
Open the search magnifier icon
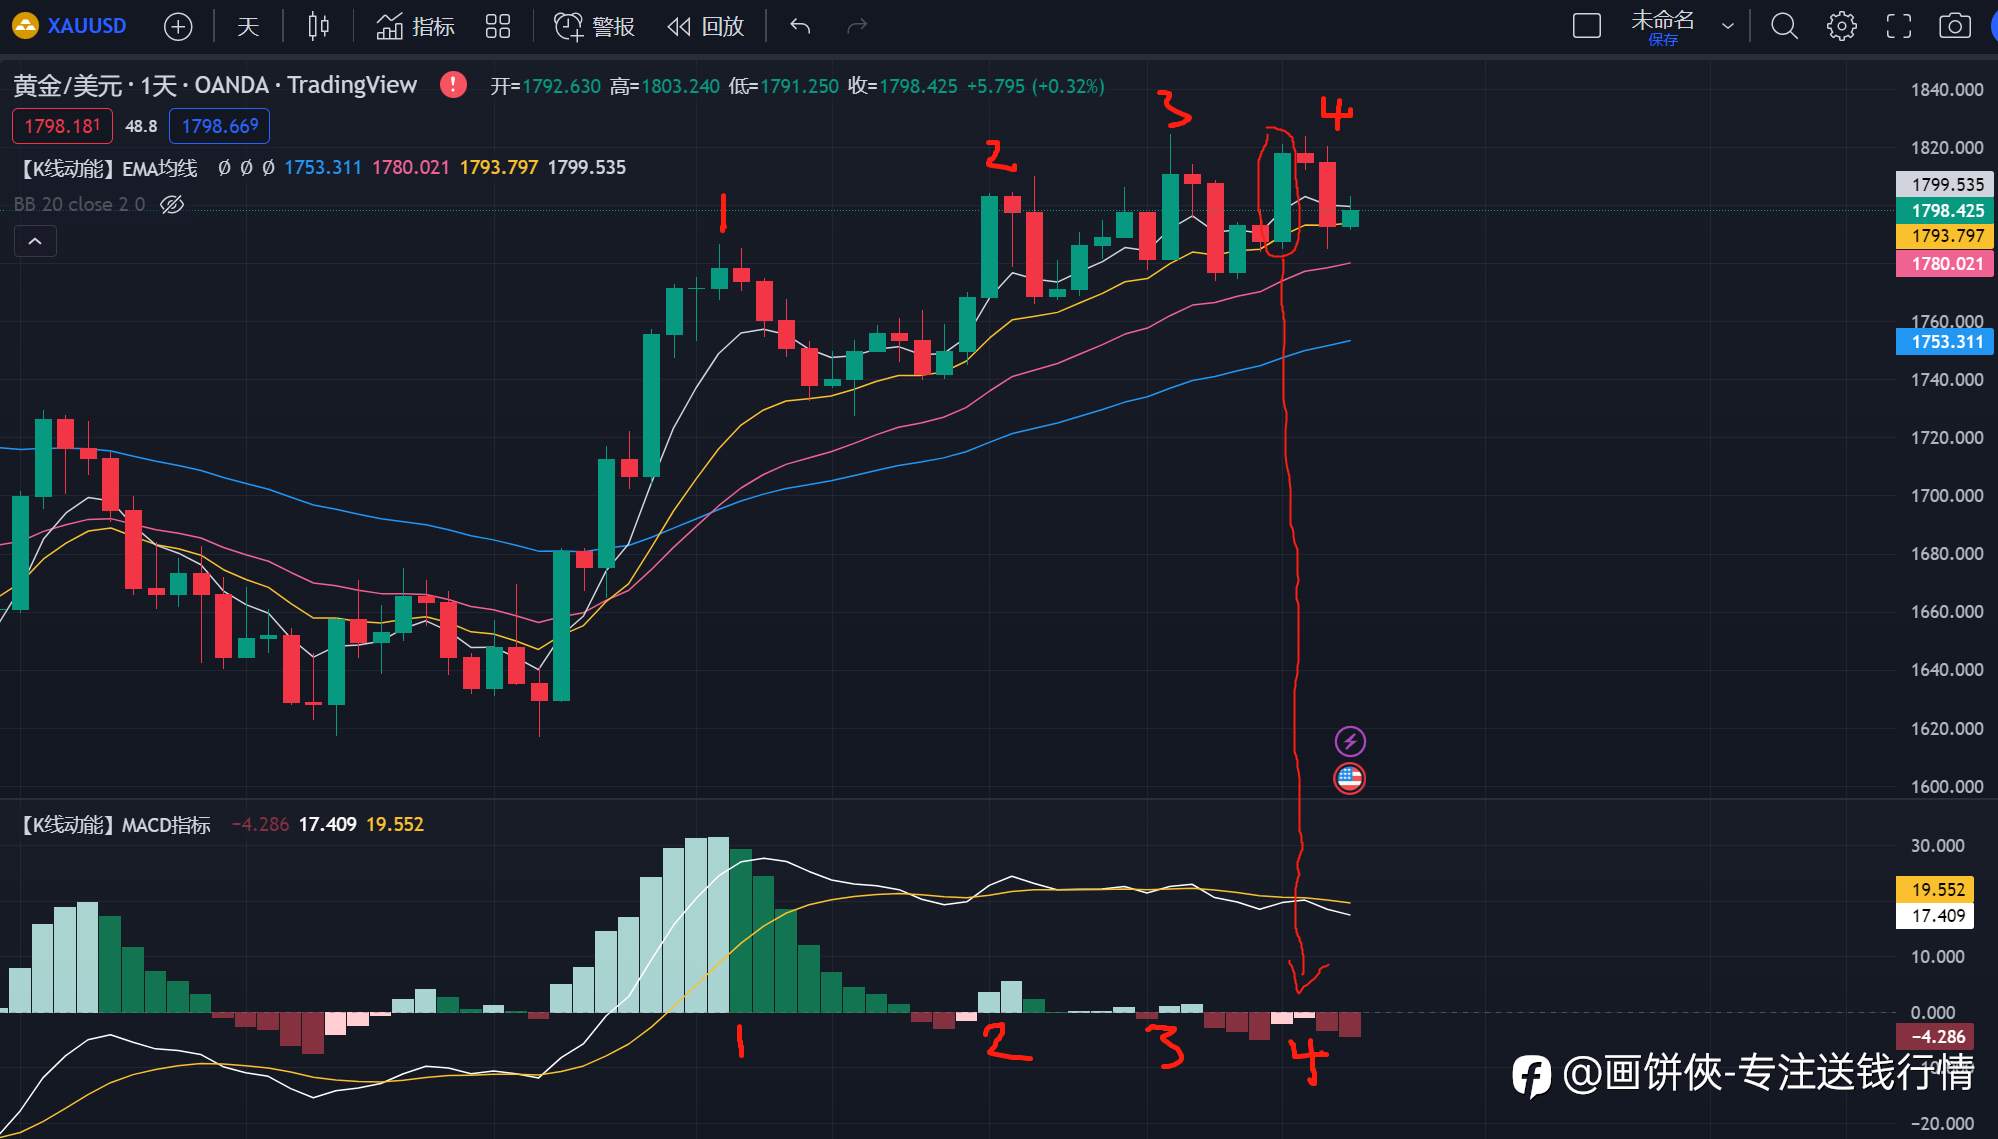coord(1785,26)
